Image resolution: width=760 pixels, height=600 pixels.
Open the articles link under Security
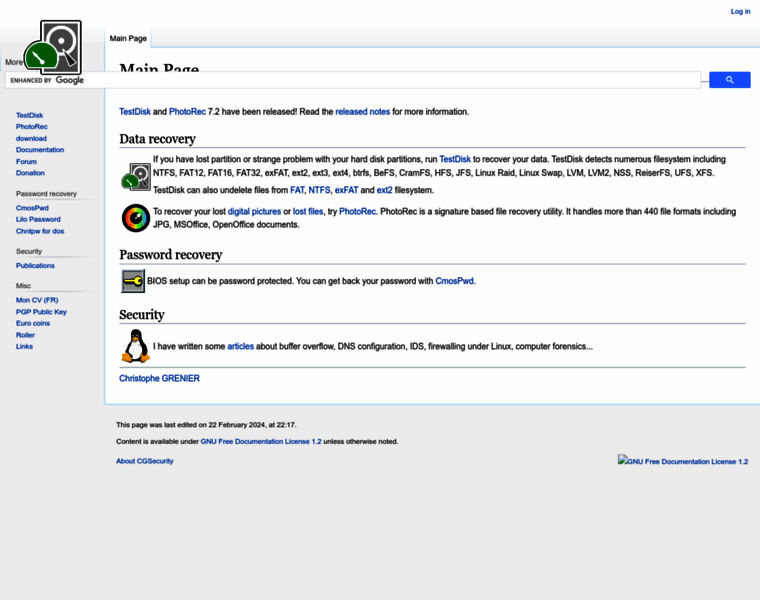(x=240, y=347)
